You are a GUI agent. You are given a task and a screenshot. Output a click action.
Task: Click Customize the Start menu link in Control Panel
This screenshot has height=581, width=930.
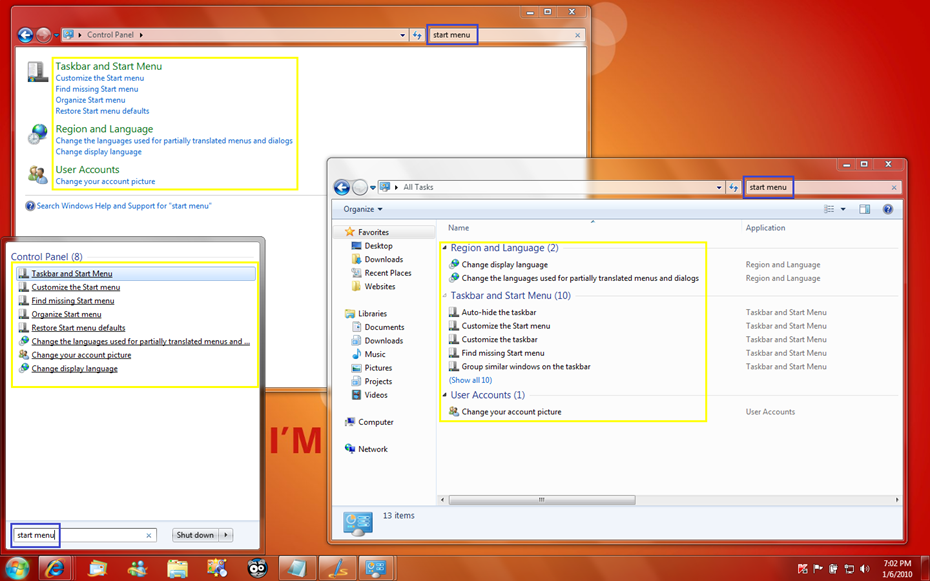(x=100, y=78)
